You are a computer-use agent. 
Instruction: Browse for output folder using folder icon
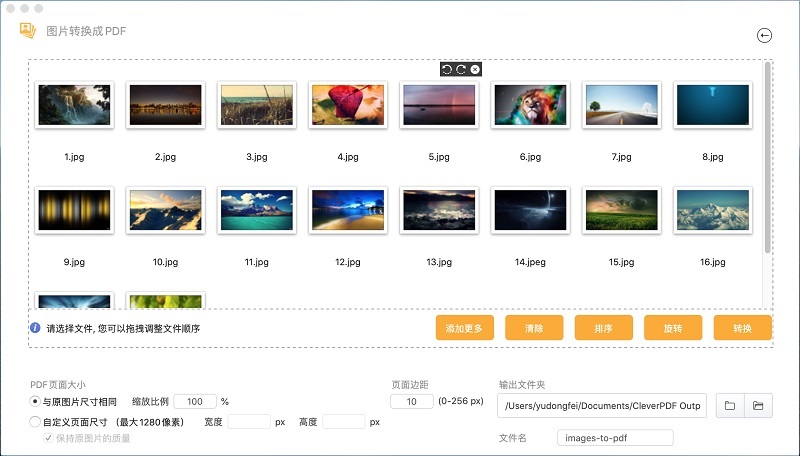point(730,405)
